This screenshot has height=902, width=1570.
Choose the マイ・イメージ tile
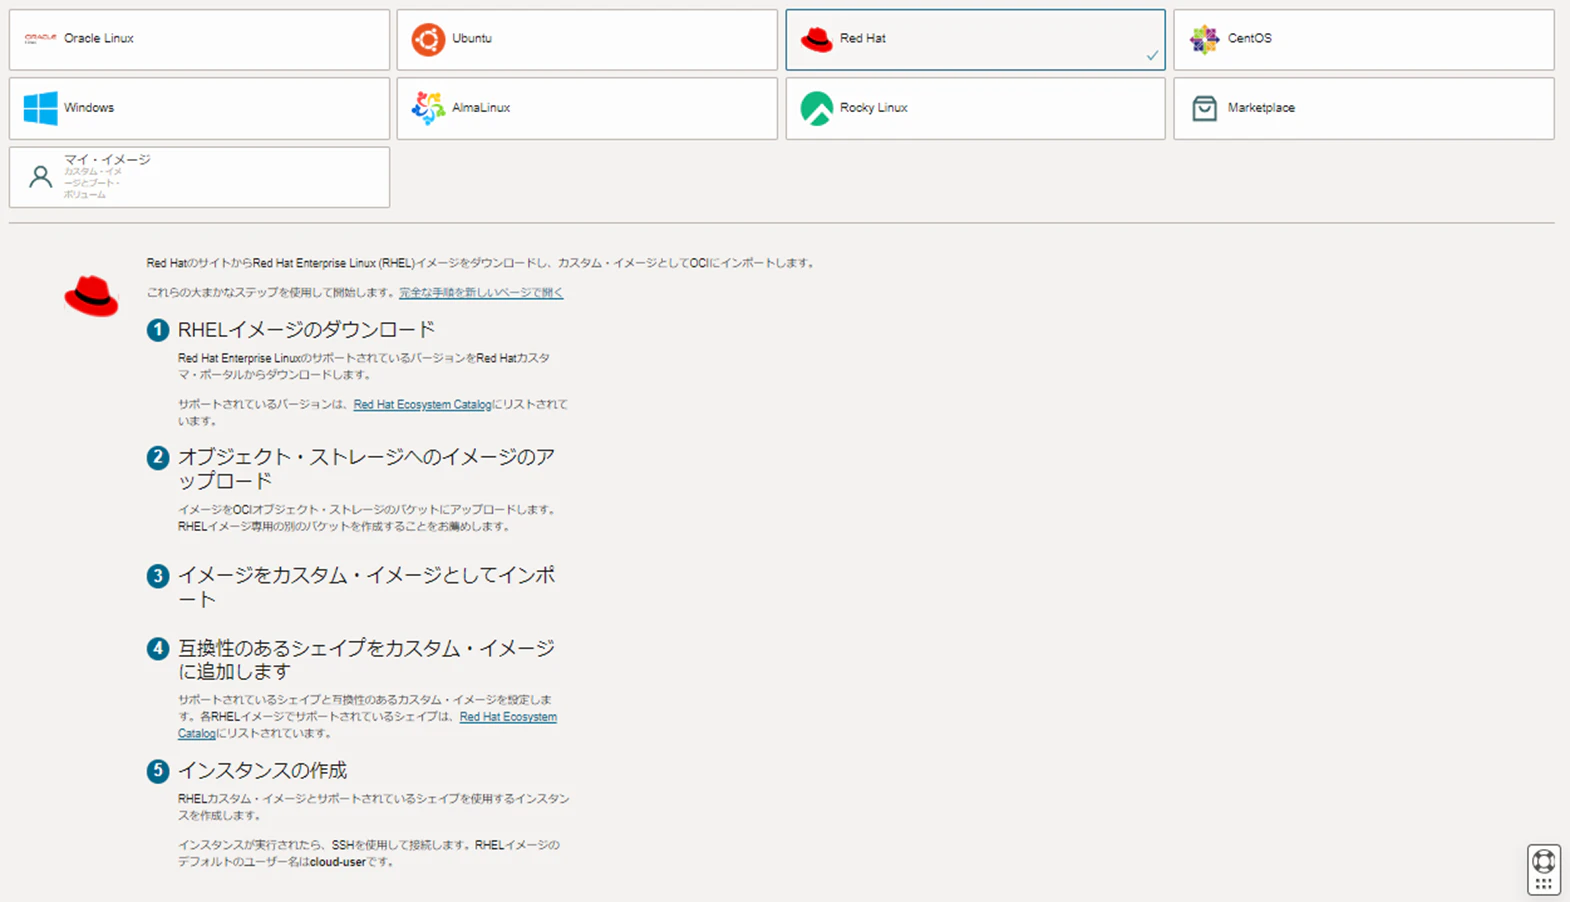[199, 177]
